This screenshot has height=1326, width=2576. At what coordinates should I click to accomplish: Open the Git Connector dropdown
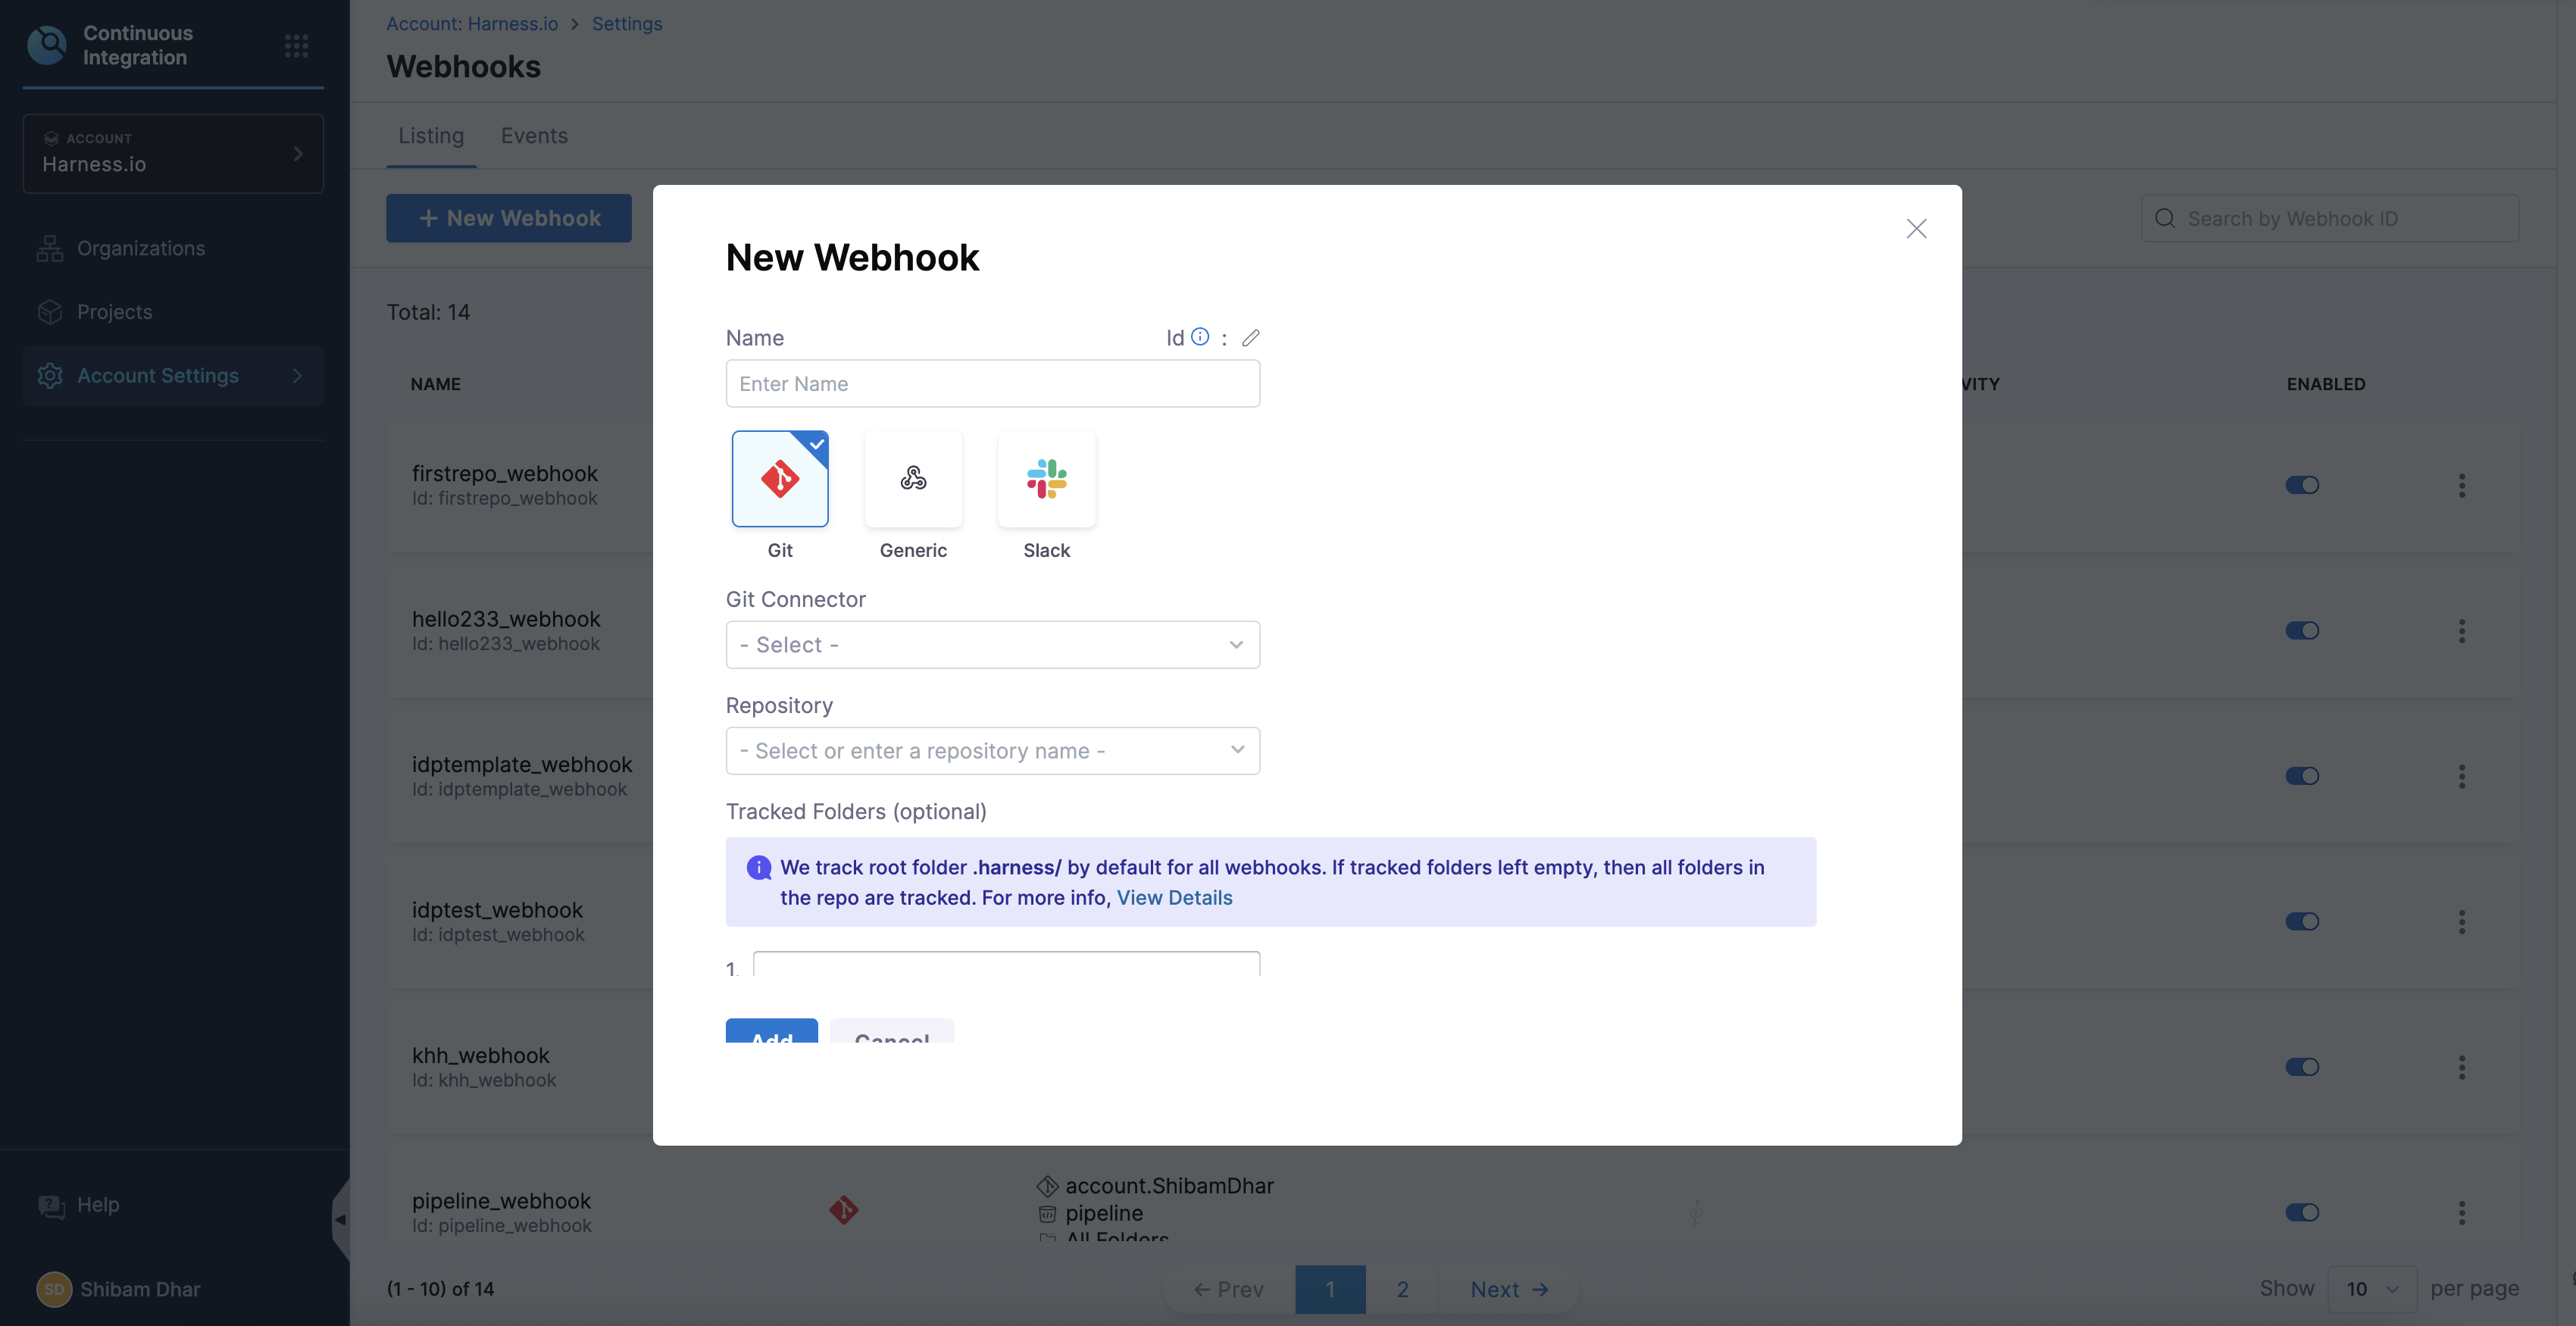992,644
